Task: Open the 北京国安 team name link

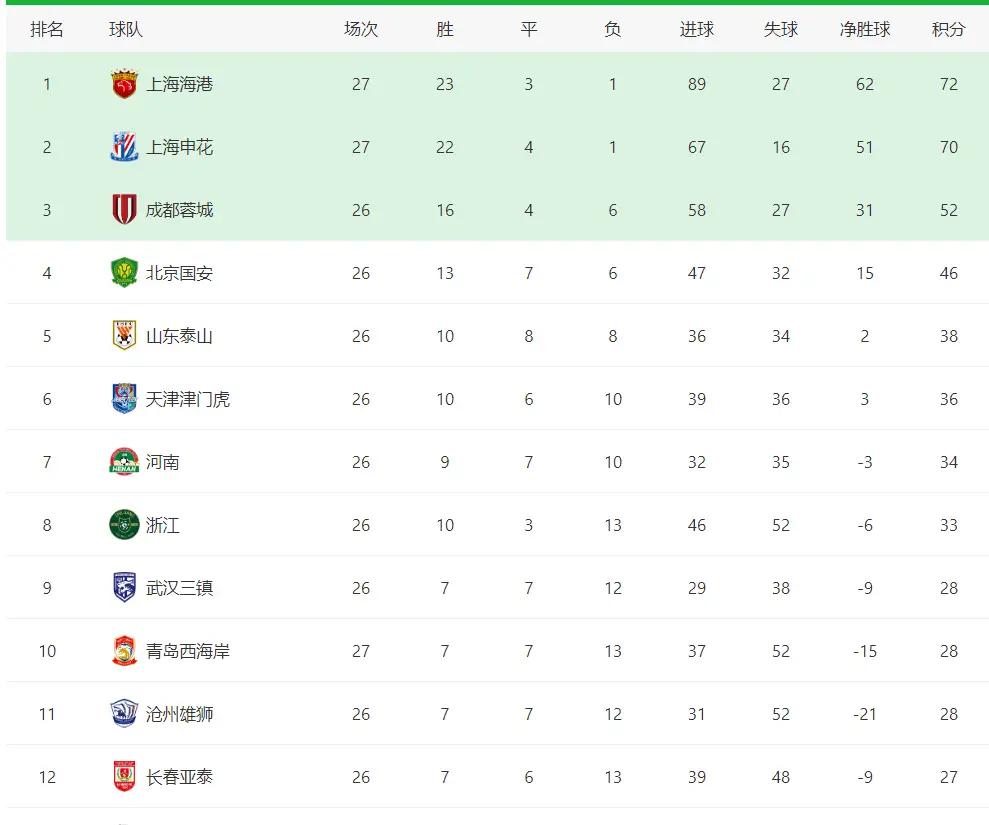Action: coord(180,273)
